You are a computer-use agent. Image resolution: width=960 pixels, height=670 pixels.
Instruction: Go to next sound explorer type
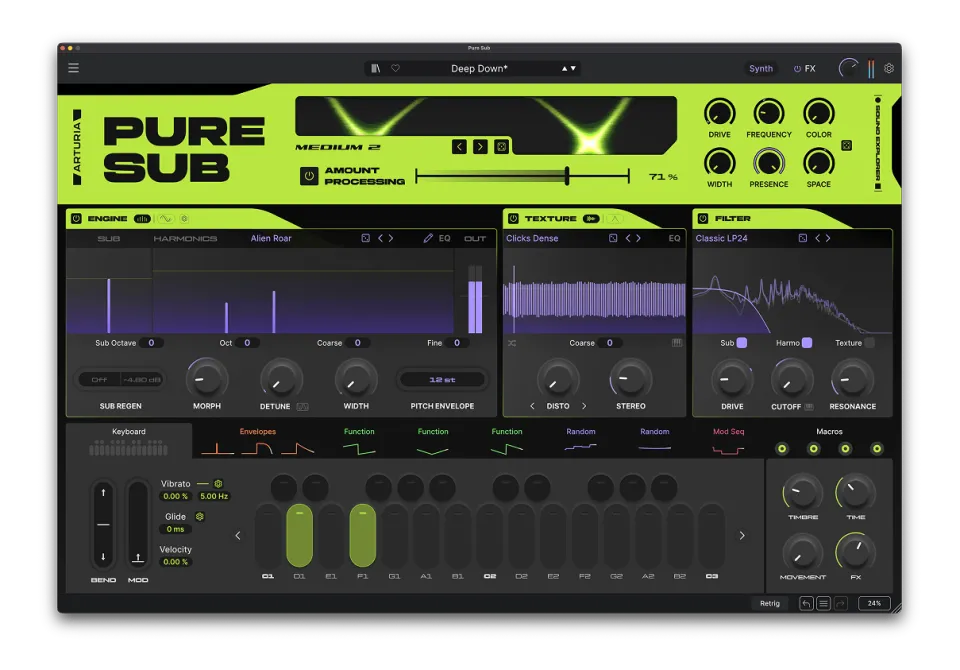(x=481, y=146)
